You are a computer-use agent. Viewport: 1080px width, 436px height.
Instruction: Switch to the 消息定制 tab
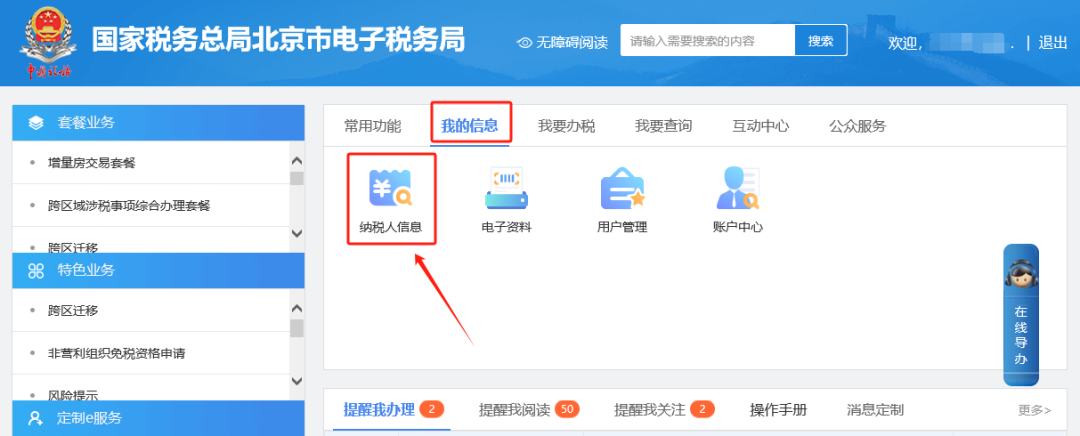875,410
